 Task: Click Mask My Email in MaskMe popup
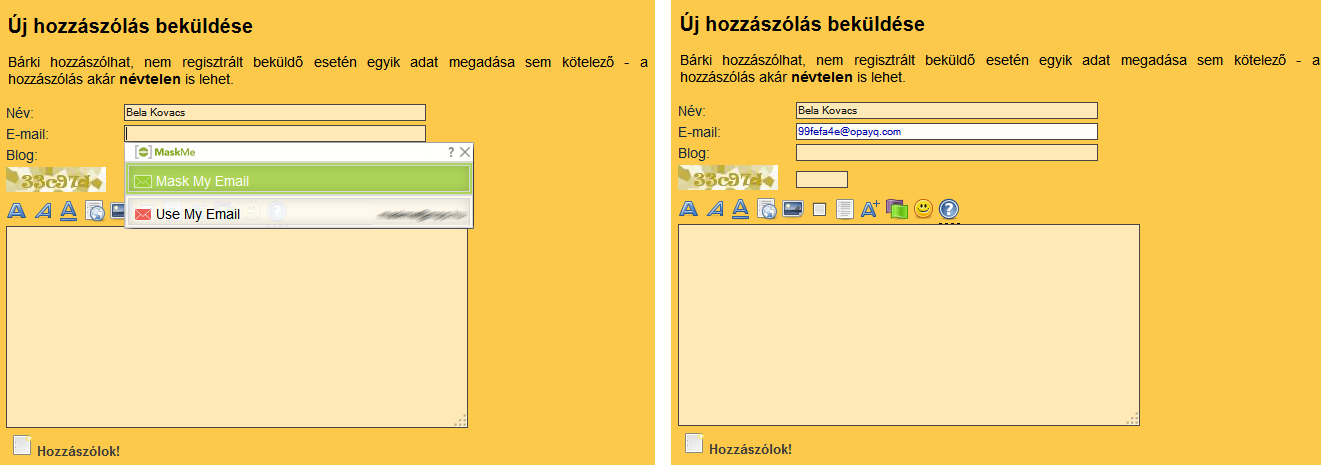pyautogui.click(x=299, y=181)
